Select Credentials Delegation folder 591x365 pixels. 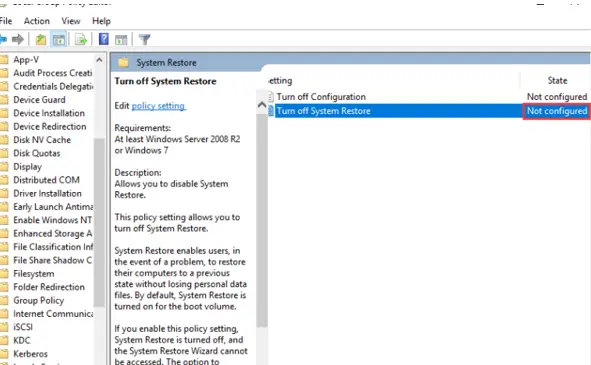click(53, 86)
